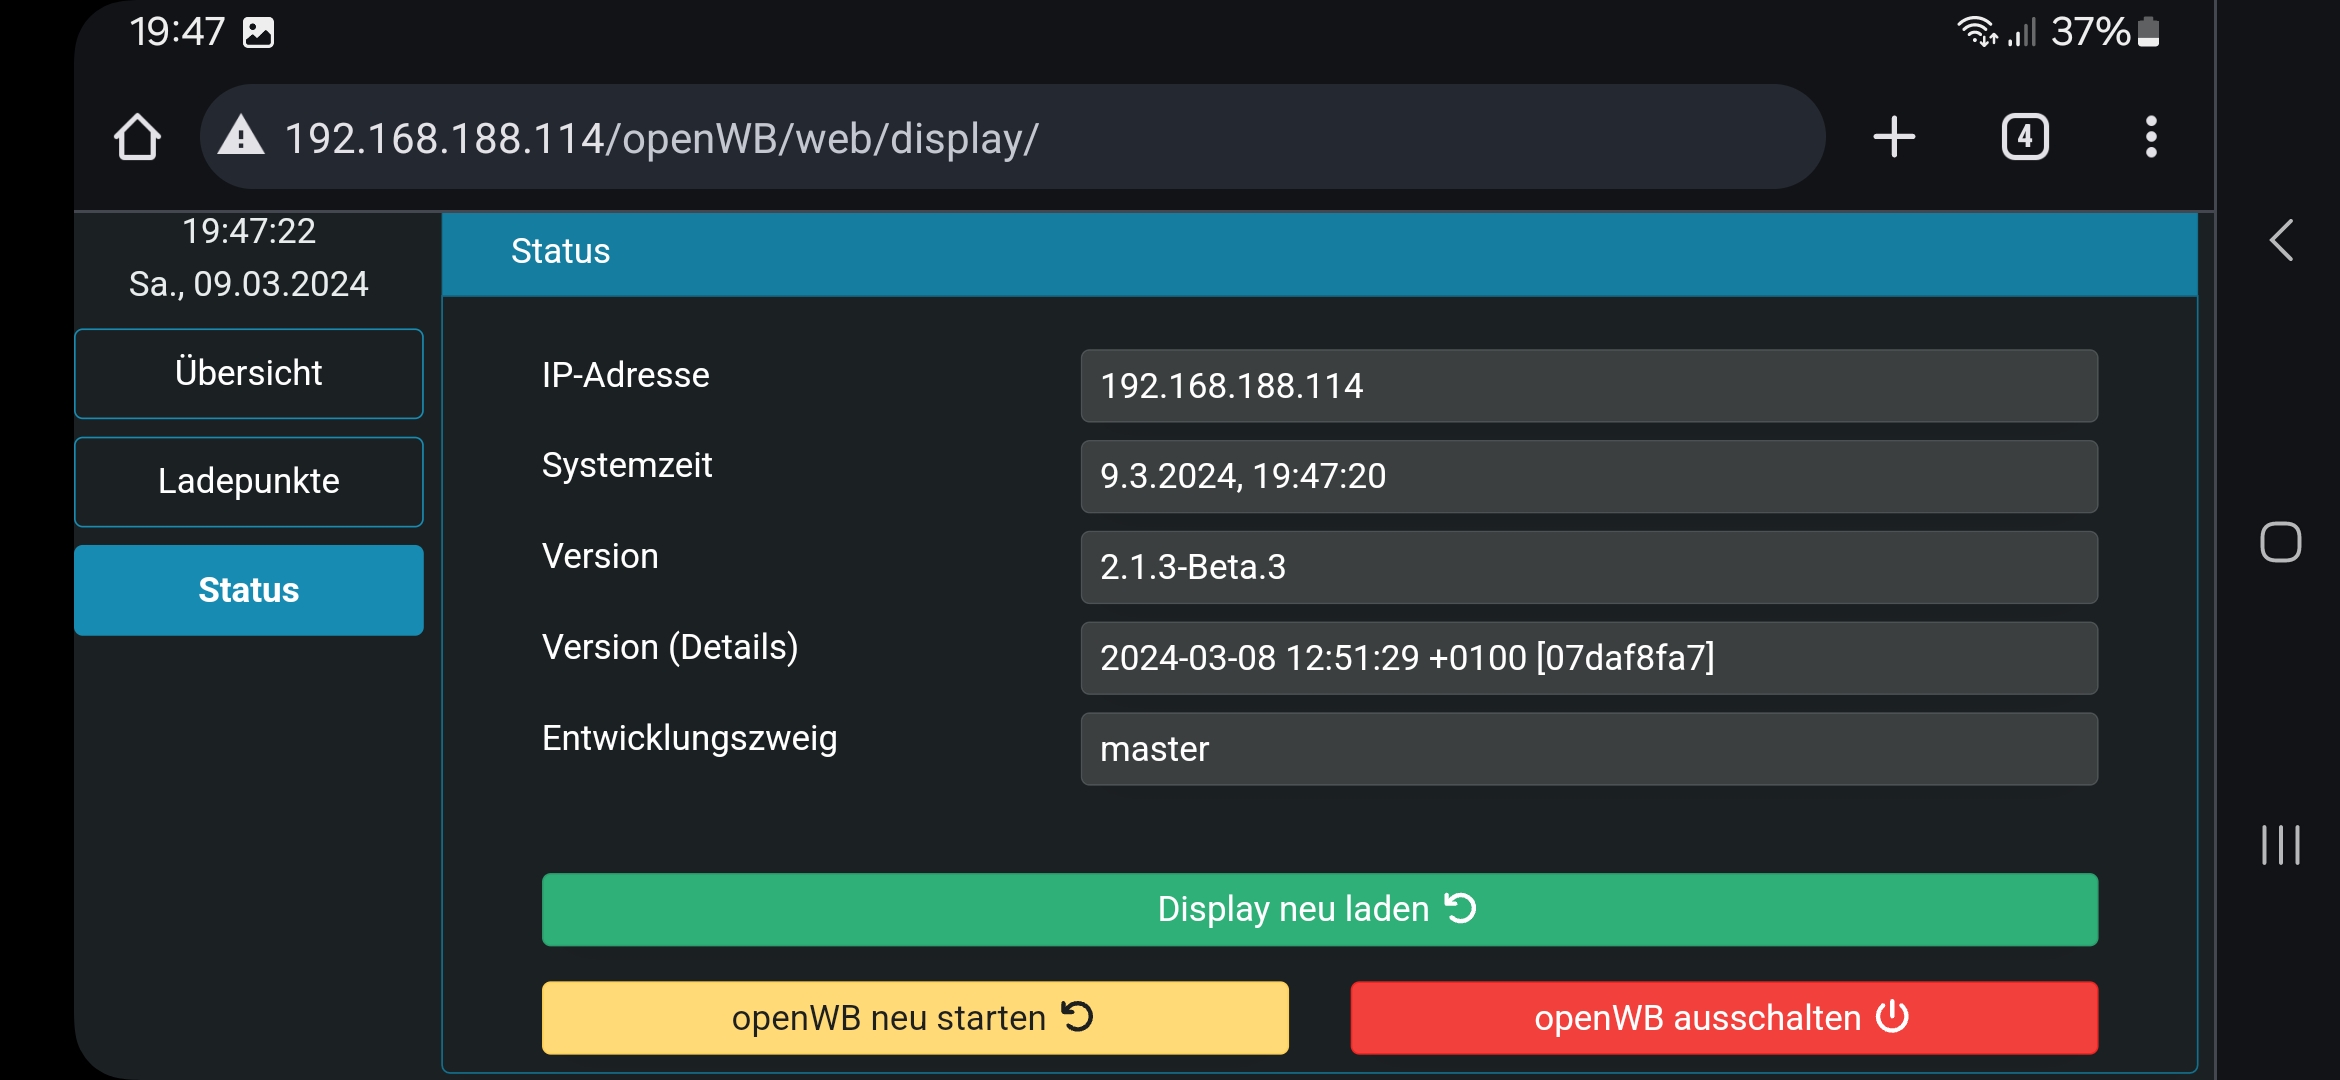The width and height of the screenshot is (2340, 1080).
Task: Click the red openWB ausschalten button
Action: tap(1723, 1017)
